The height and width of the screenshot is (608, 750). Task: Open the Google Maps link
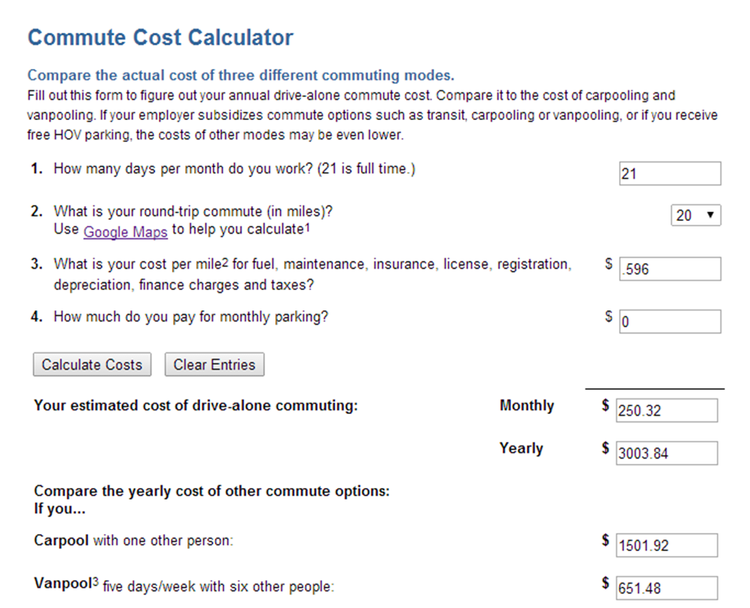[x=125, y=231]
